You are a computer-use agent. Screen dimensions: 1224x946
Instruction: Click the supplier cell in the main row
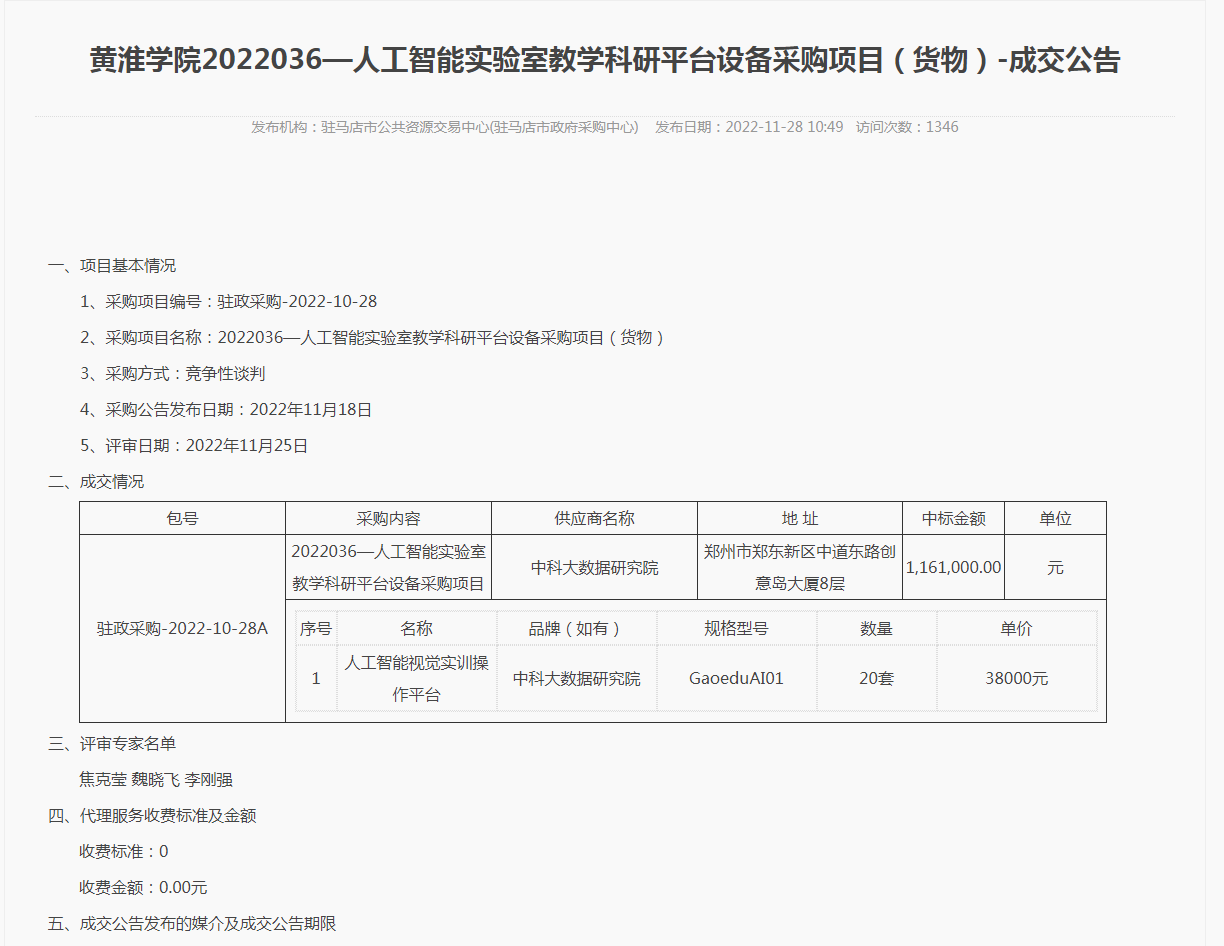pyautogui.click(x=594, y=568)
